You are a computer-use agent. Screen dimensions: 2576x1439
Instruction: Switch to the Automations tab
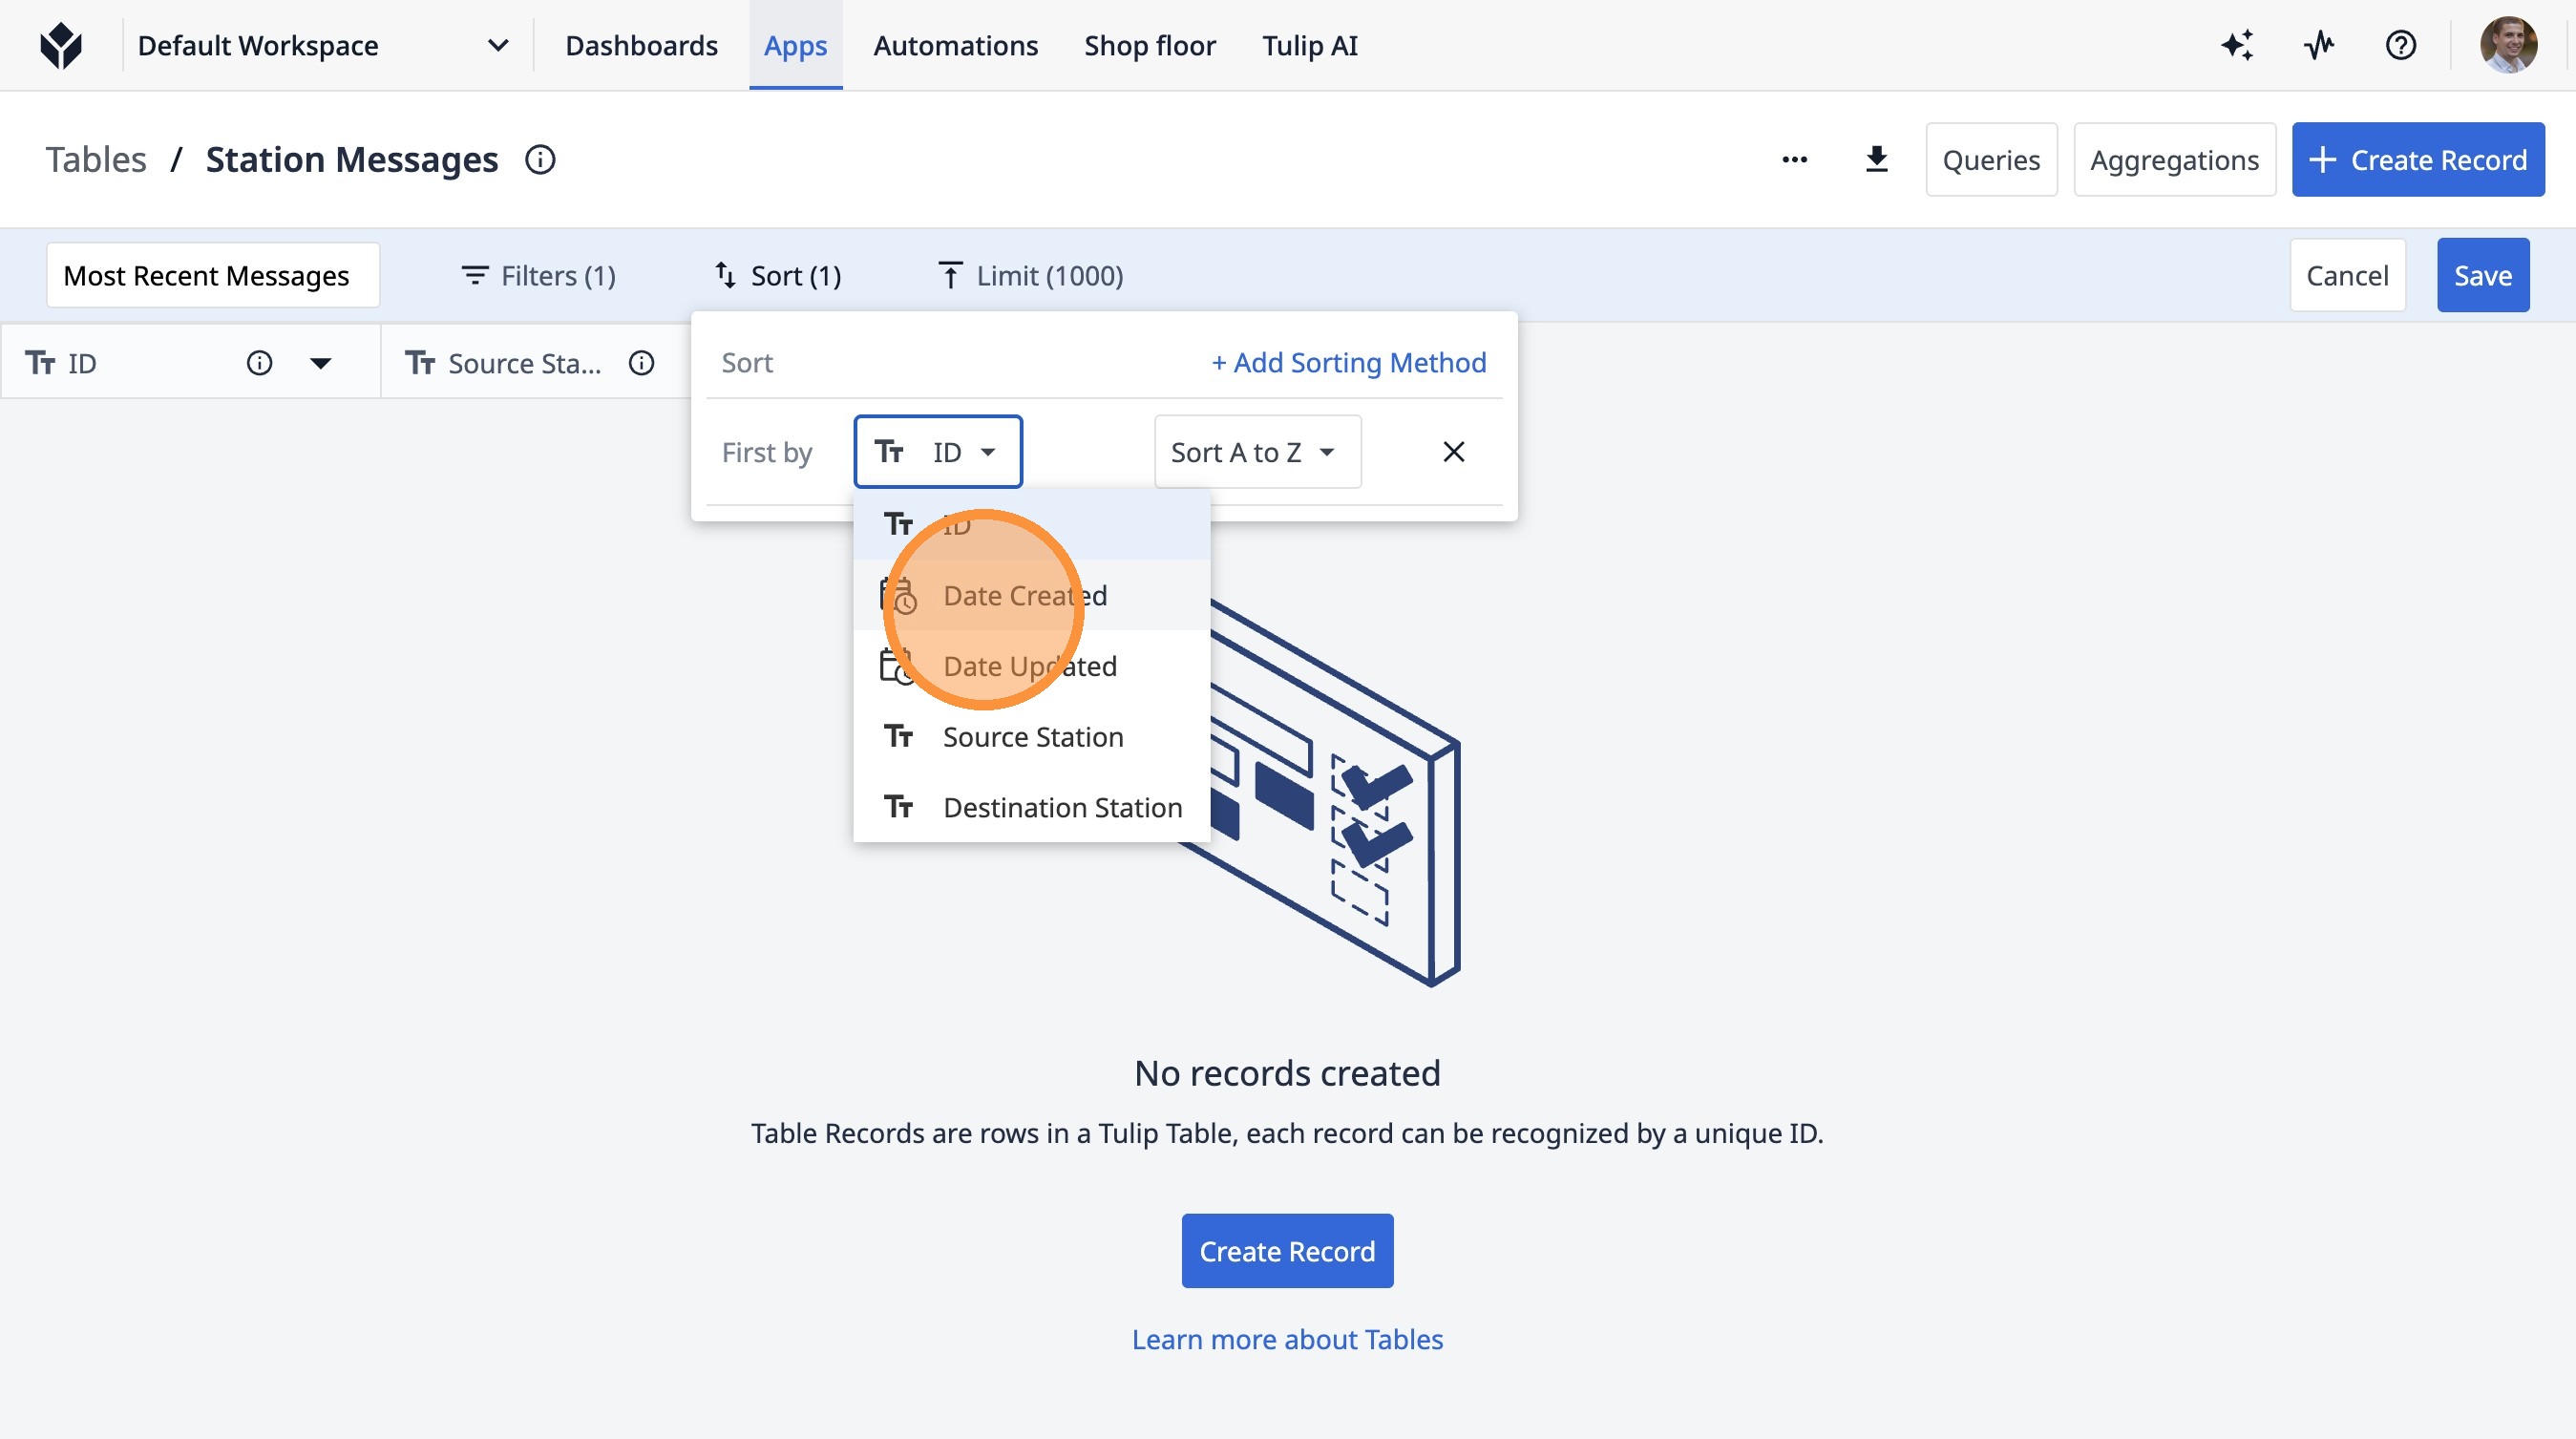(955, 46)
